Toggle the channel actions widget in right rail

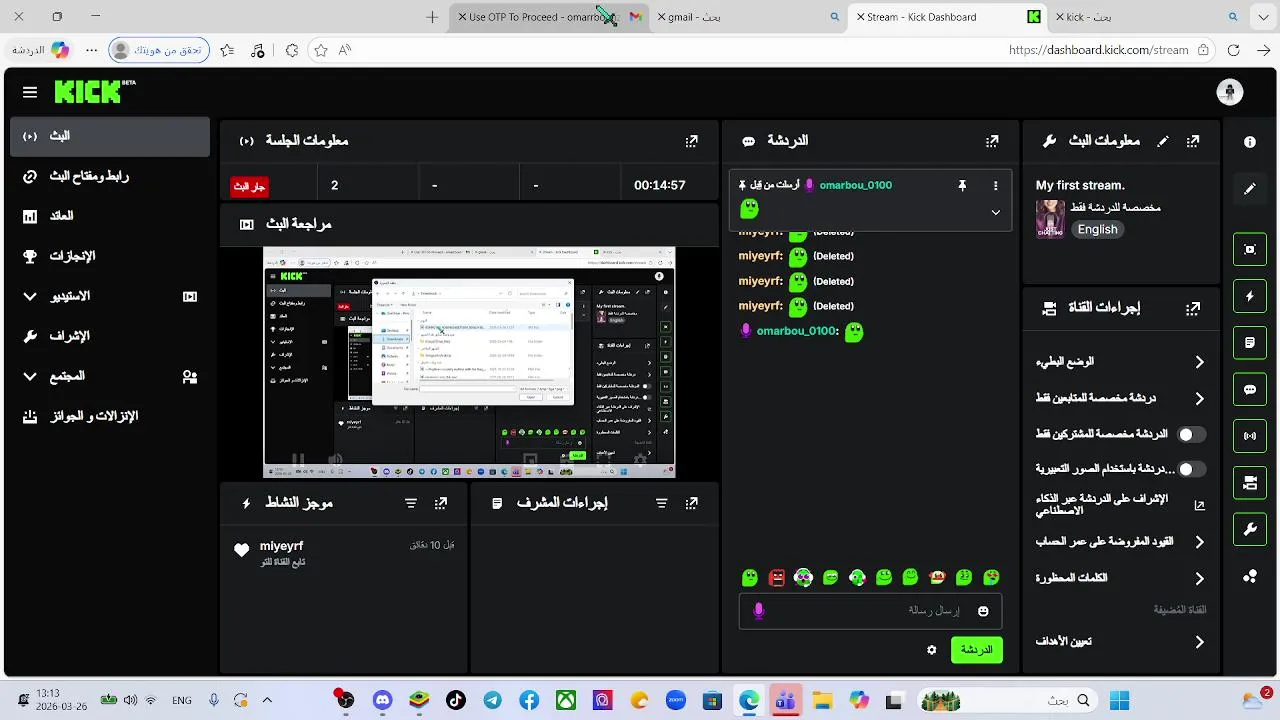point(1250,483)
